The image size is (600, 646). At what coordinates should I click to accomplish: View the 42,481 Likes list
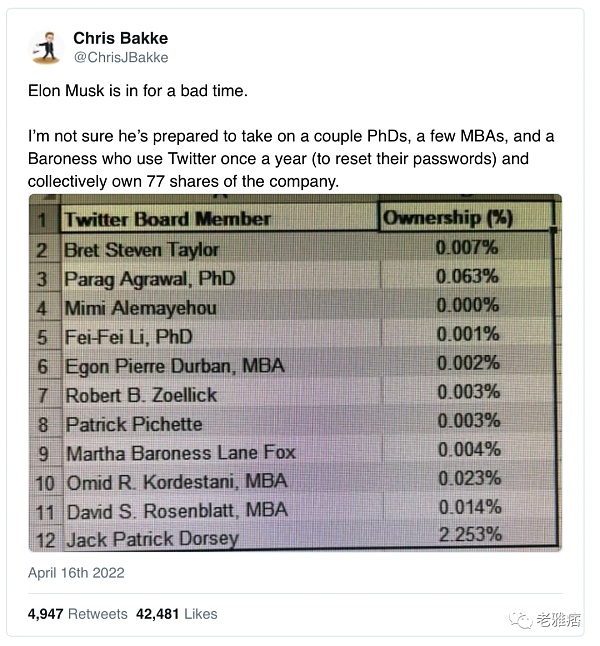tap(177, 614)
